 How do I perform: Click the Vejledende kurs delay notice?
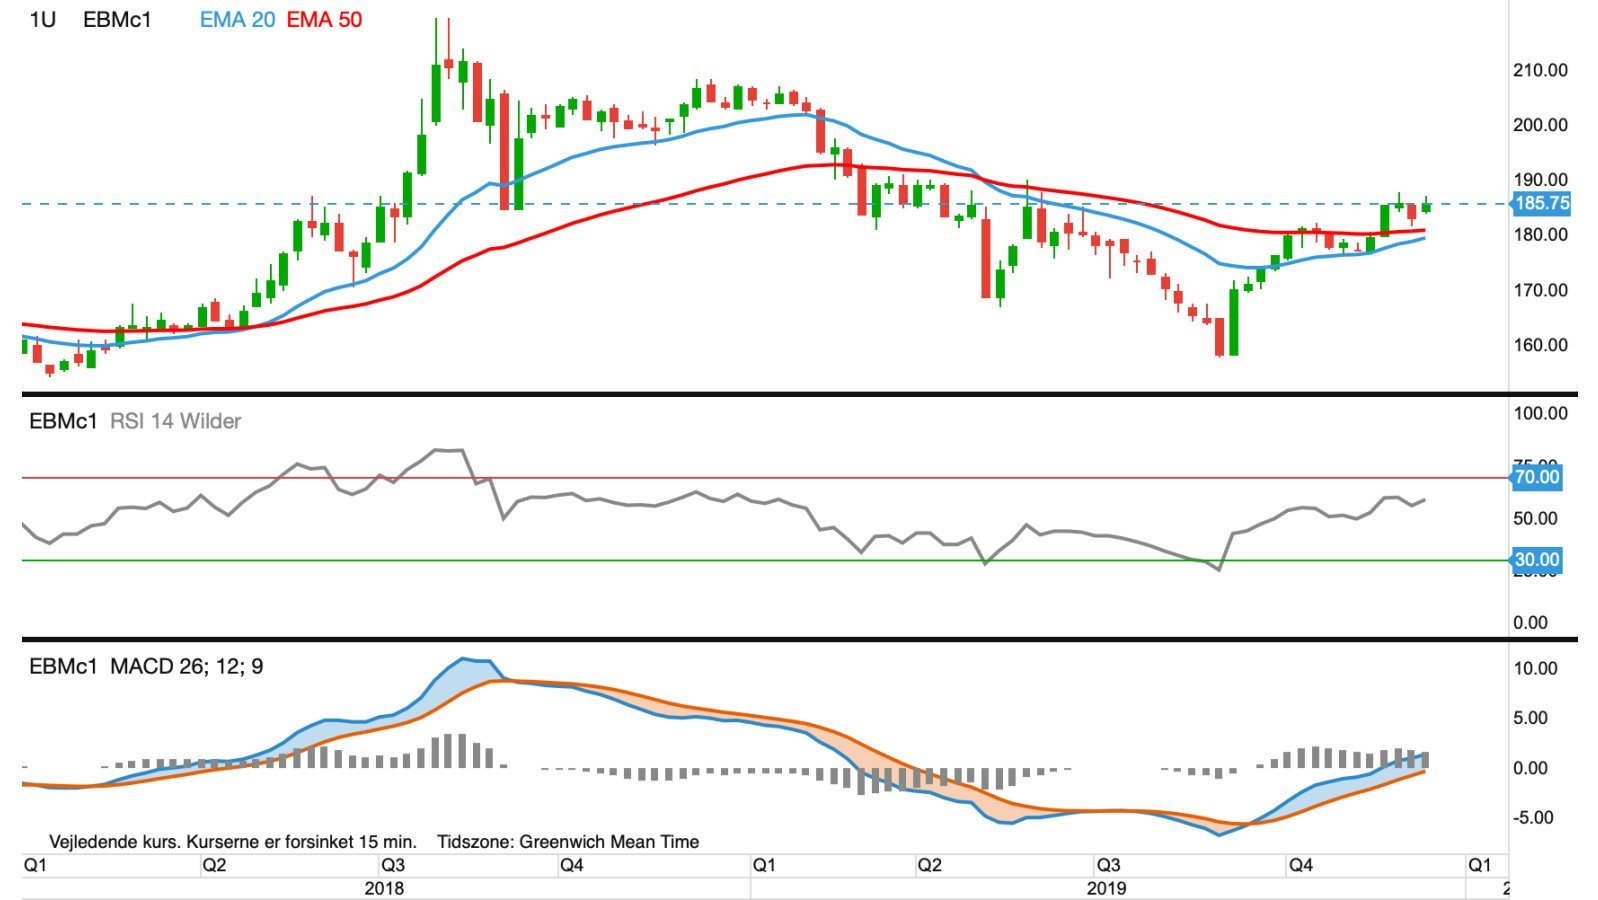pyautogui.click(x=233, y=842)
